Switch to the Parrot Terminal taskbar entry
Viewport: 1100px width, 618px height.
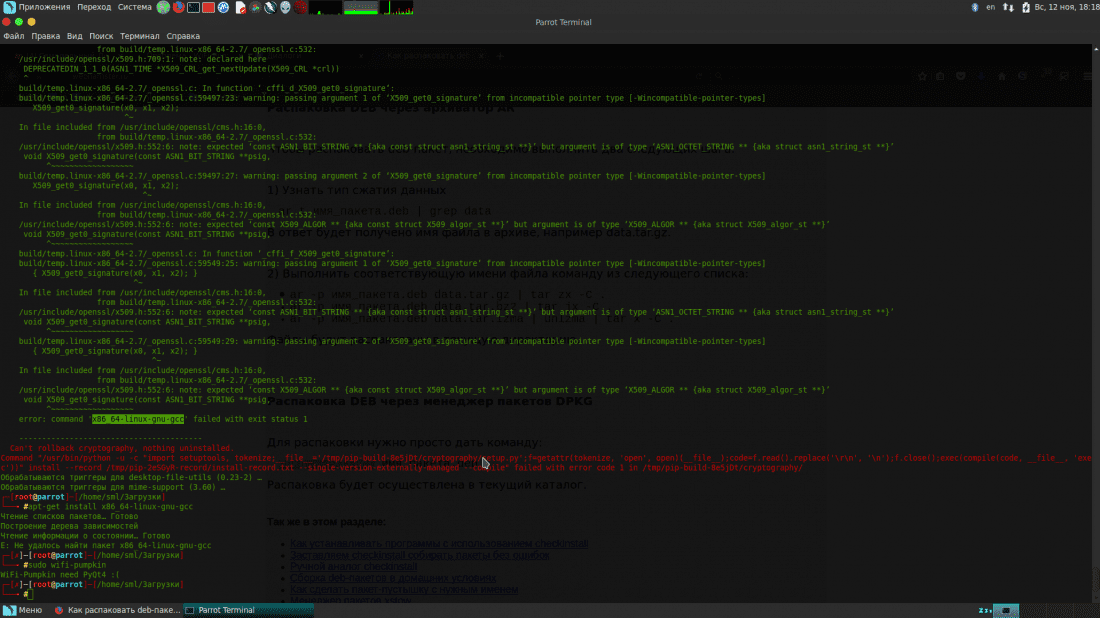click(x=248, y=610)
